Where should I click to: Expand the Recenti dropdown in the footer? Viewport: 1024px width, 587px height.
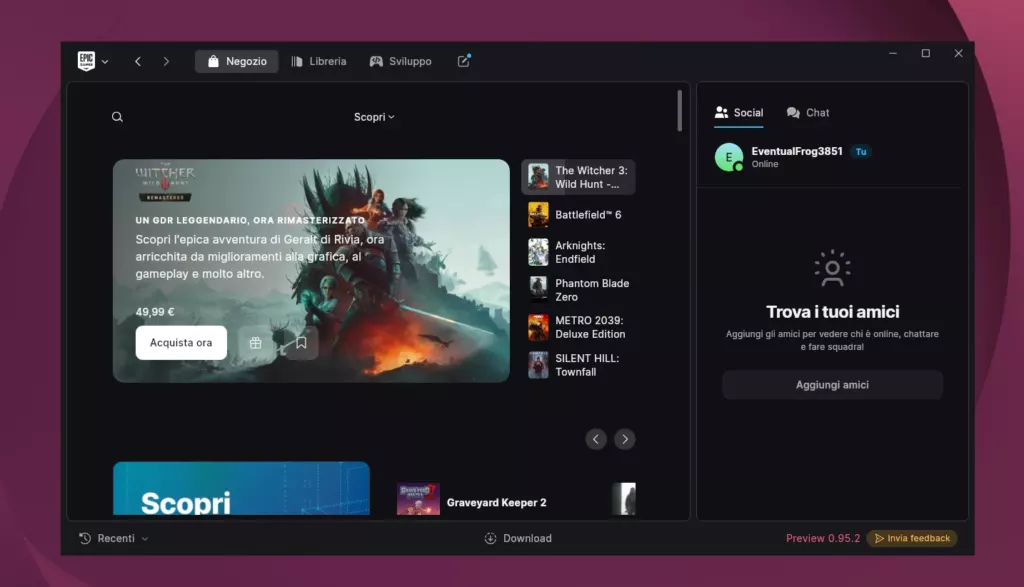(114, 539)
